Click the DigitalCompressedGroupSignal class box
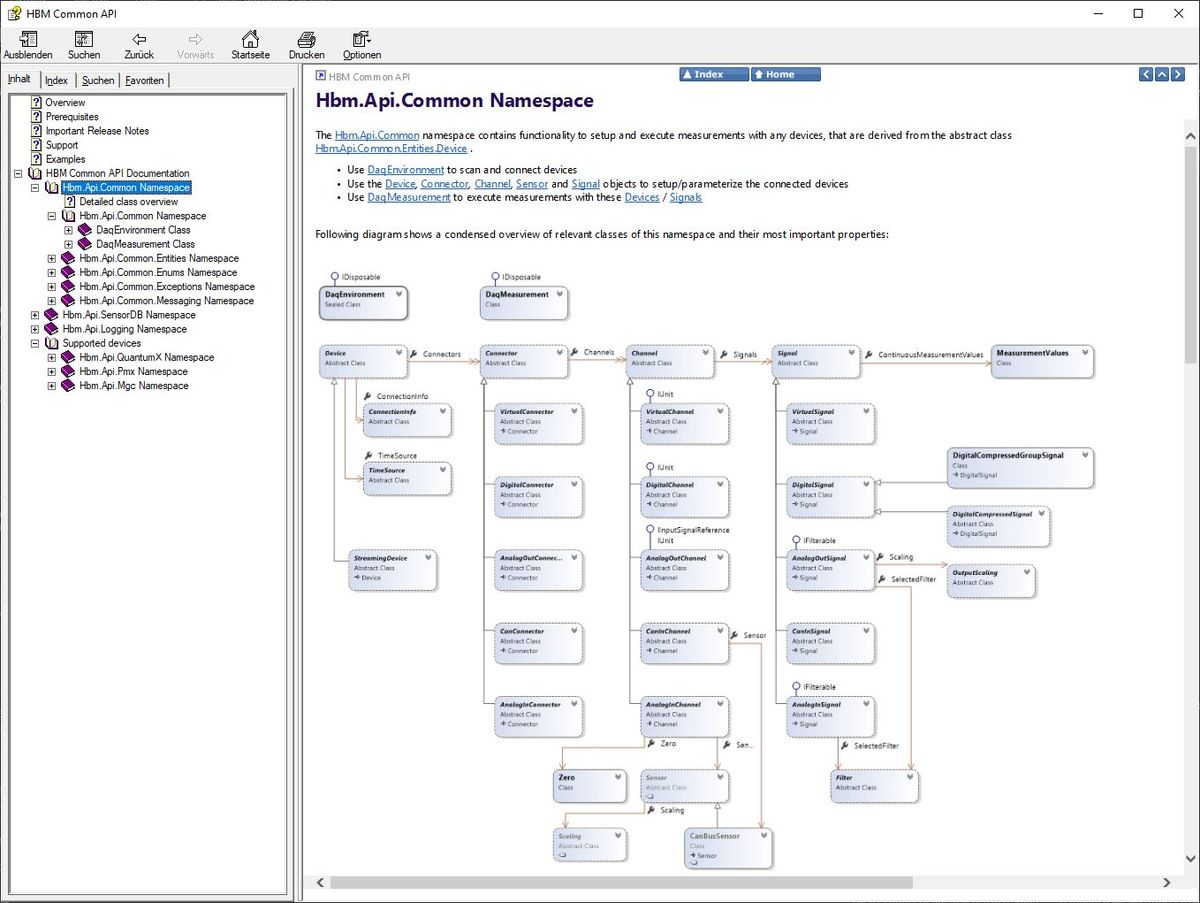The height and width of the screenshot is (903, 1200). click(1021, 467)
